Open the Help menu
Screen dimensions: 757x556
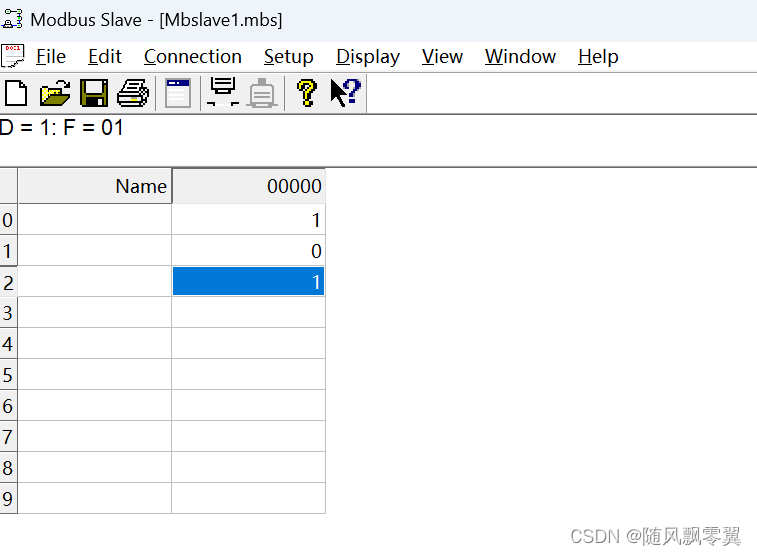click(x=598, y=56)
